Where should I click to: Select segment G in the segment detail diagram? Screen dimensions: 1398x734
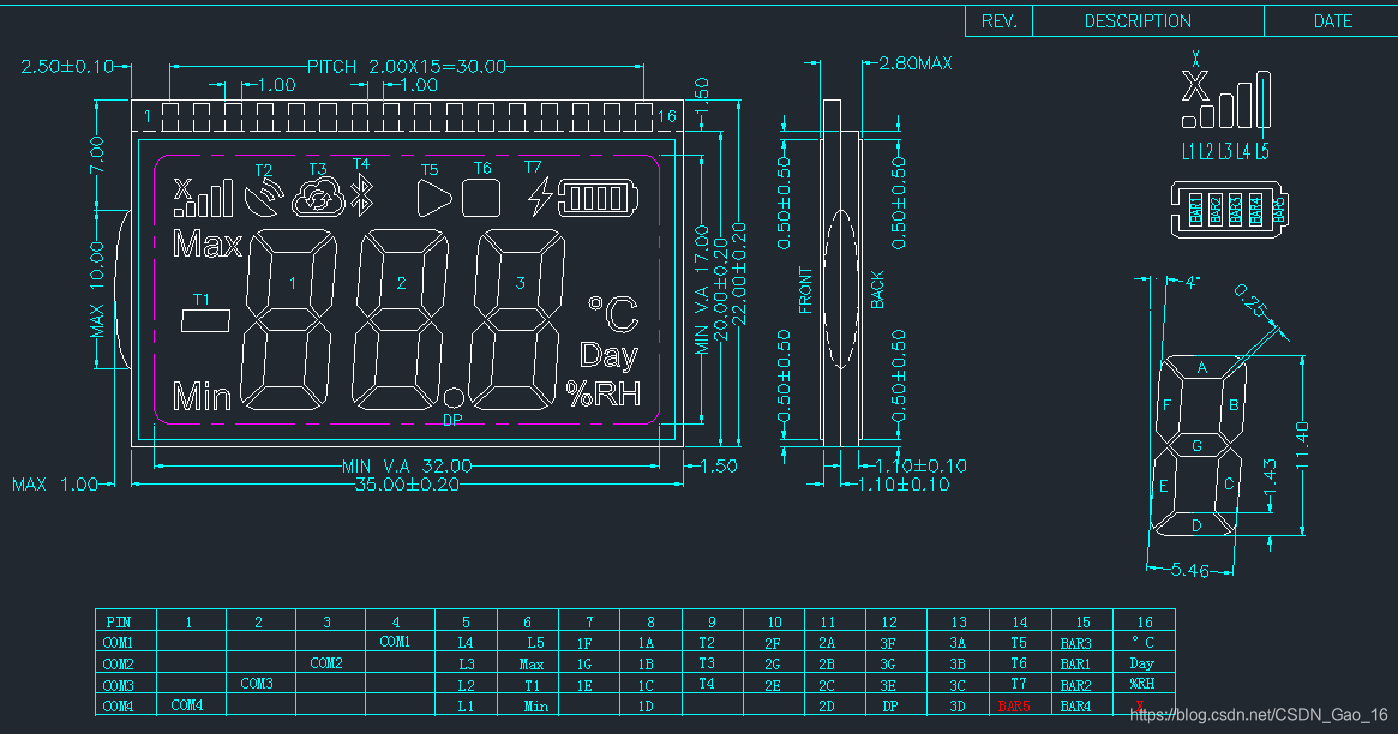(1197, 446)
